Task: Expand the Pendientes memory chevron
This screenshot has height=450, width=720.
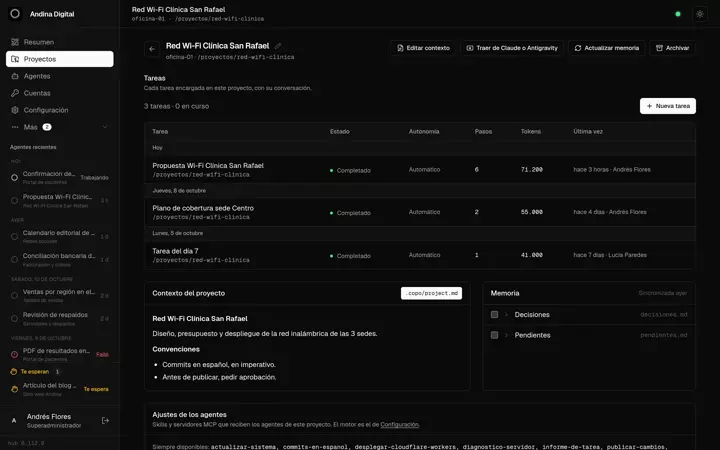Action: click(x=506, y=335)
